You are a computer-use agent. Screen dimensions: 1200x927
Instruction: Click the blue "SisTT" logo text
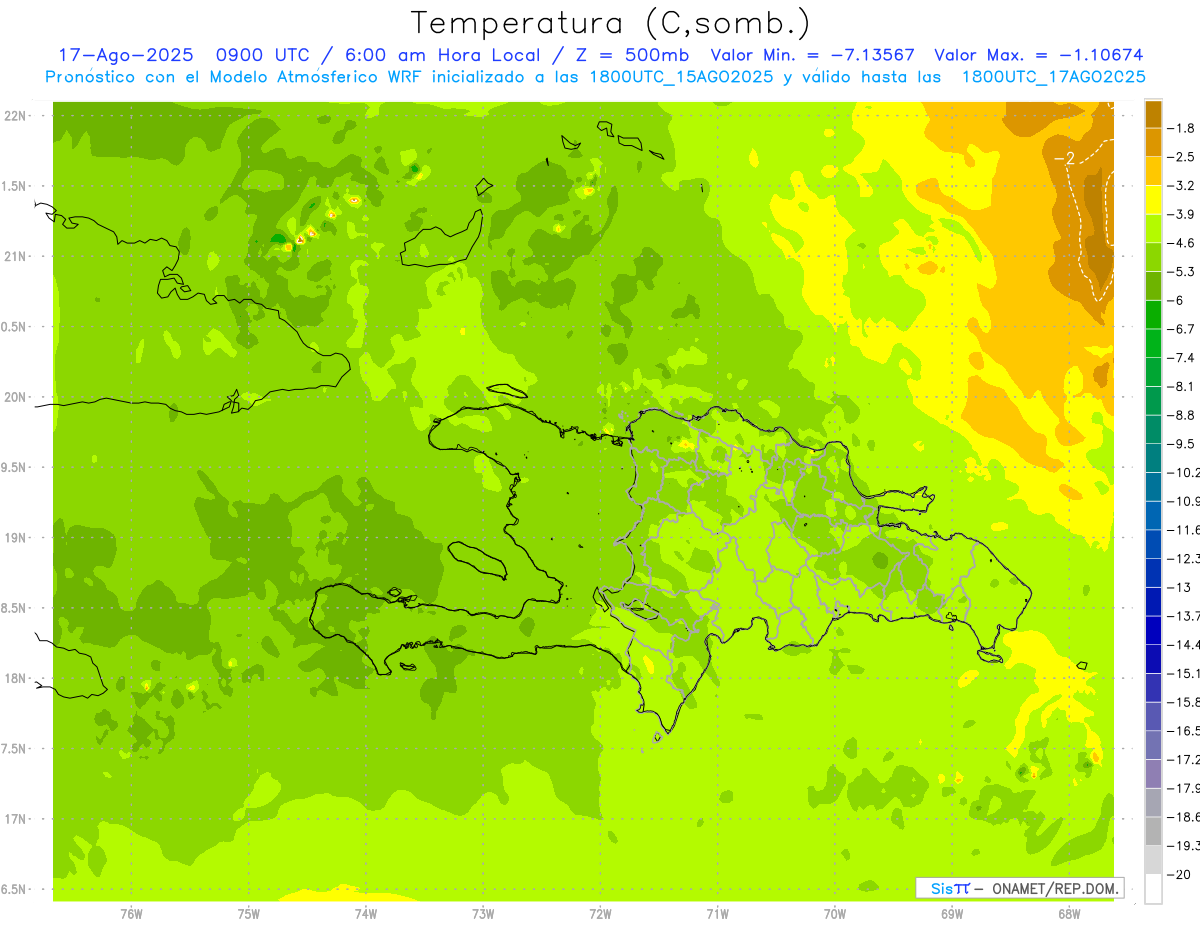tap(950, 888)
